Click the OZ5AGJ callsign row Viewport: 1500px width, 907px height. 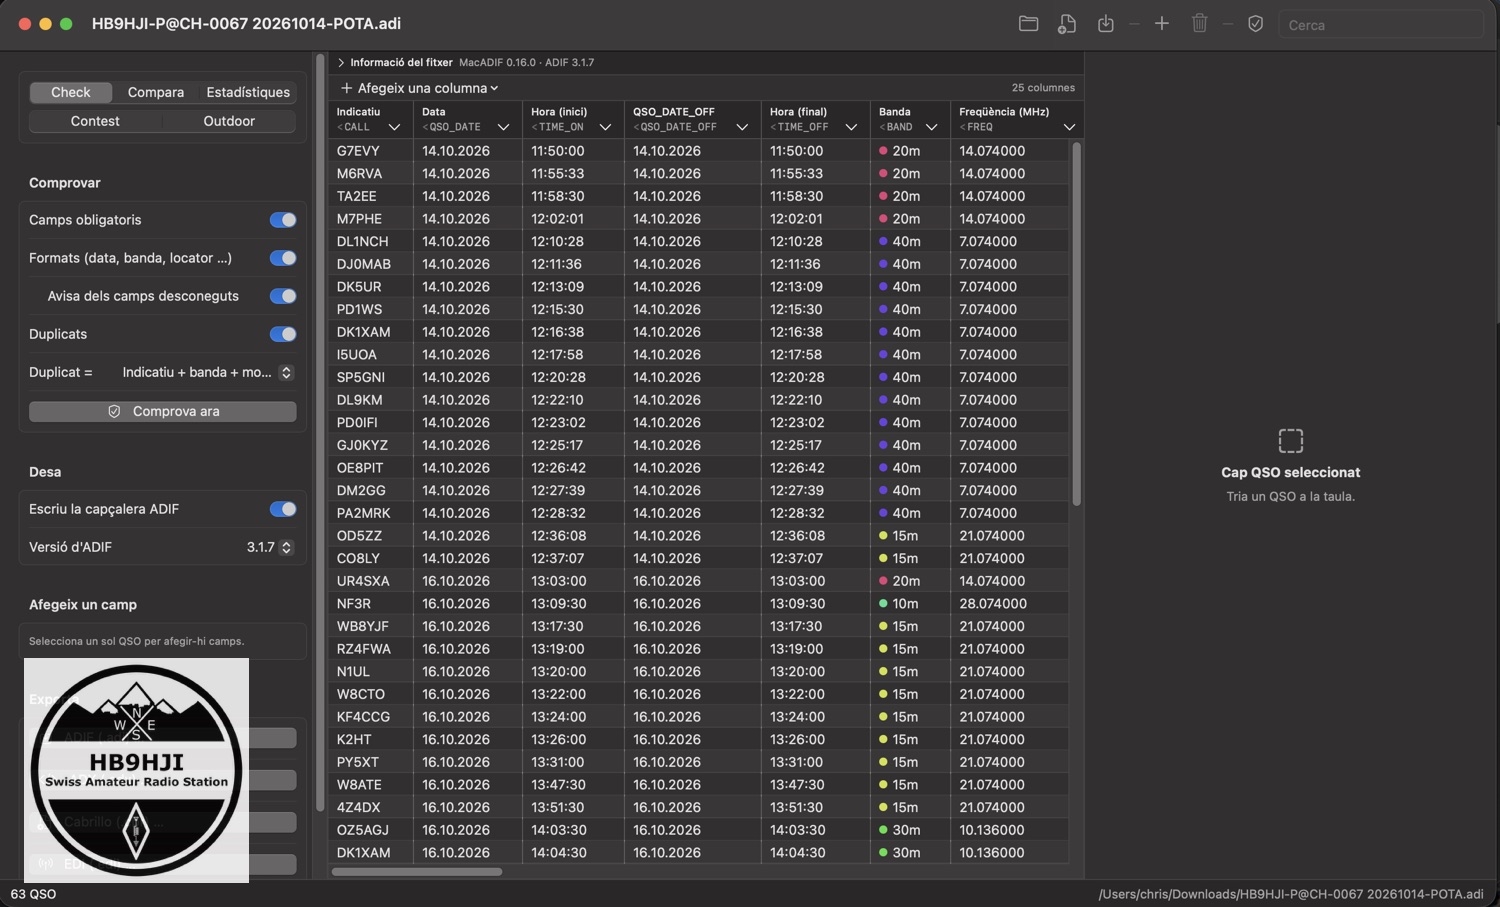coord(363,830)
